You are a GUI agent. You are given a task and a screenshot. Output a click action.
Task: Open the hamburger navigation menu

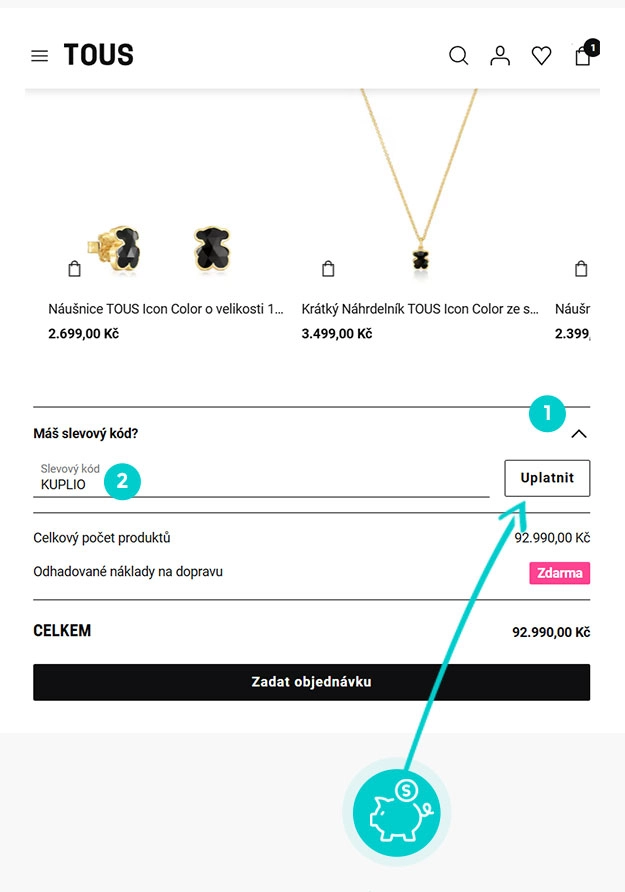tap(39, 56)
